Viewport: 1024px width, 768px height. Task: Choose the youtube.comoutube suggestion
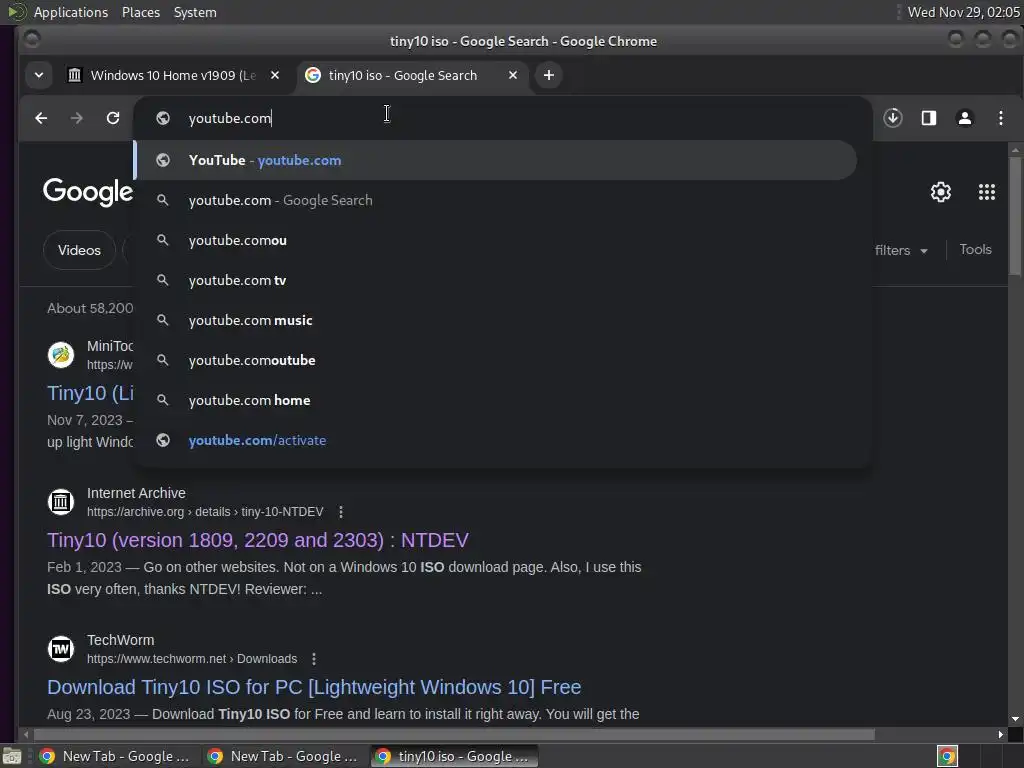496,360
